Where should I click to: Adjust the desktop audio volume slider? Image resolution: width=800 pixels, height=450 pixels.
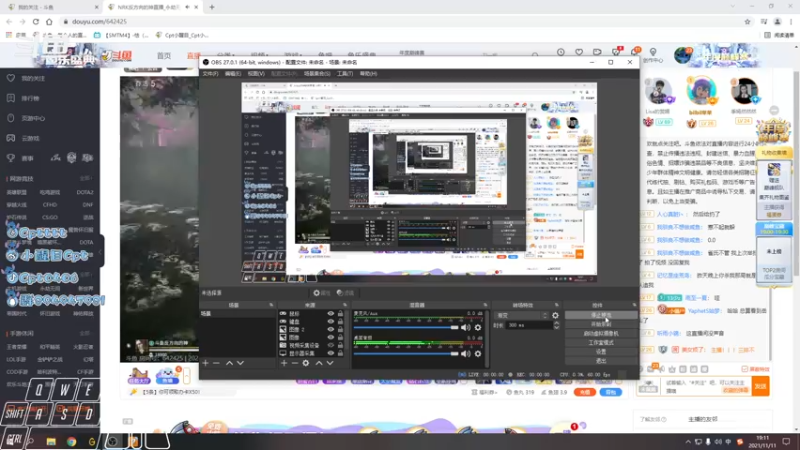tap(406, 354)
